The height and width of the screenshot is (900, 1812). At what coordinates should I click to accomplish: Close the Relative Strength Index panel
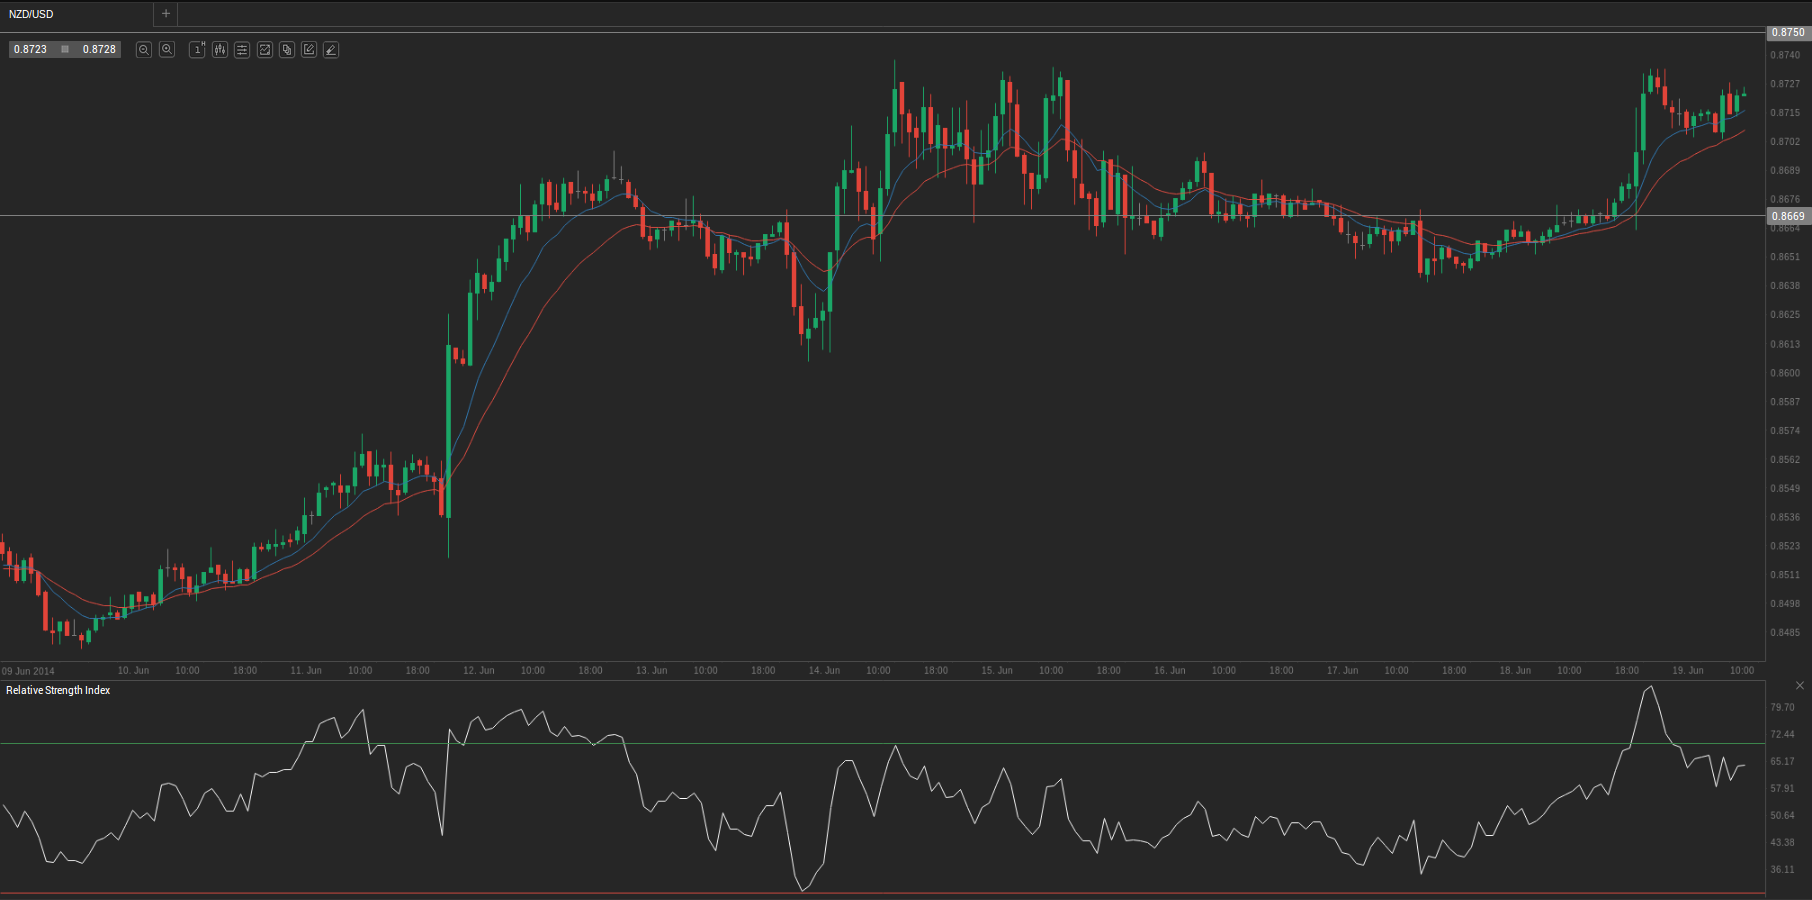click(x=1800, y=686)
